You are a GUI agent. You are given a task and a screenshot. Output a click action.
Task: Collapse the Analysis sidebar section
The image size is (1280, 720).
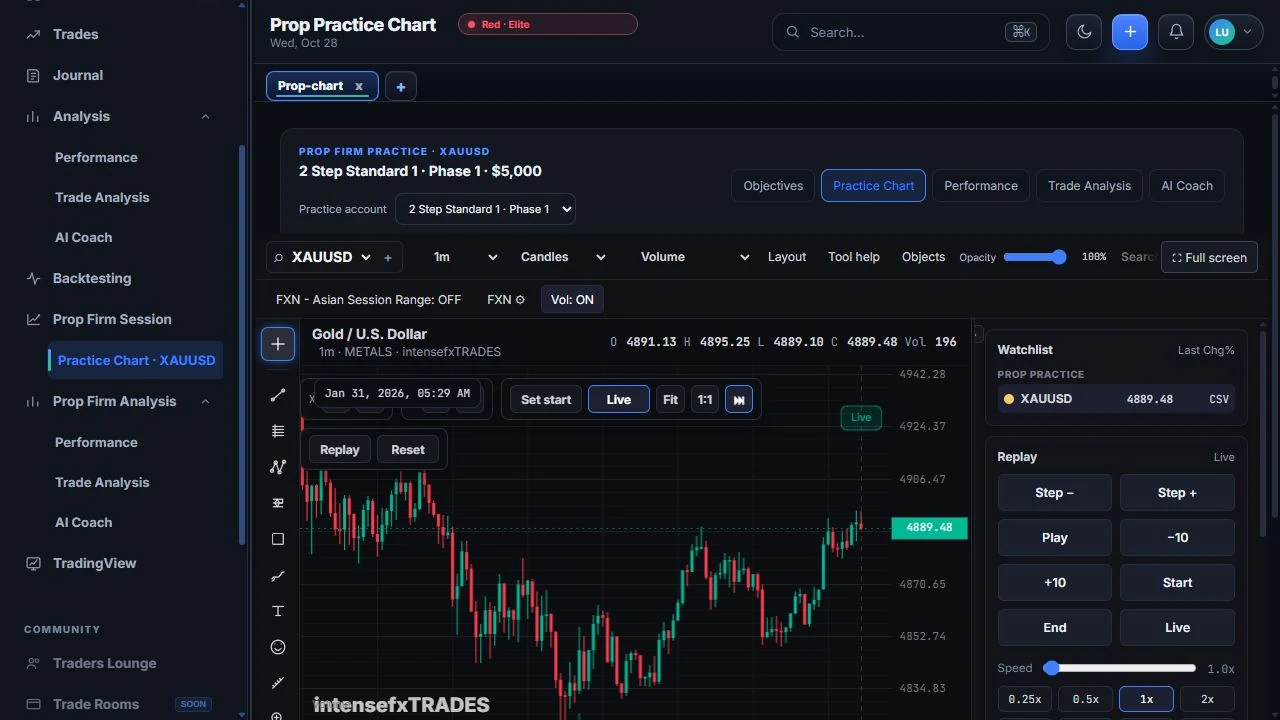coord(205,117)
